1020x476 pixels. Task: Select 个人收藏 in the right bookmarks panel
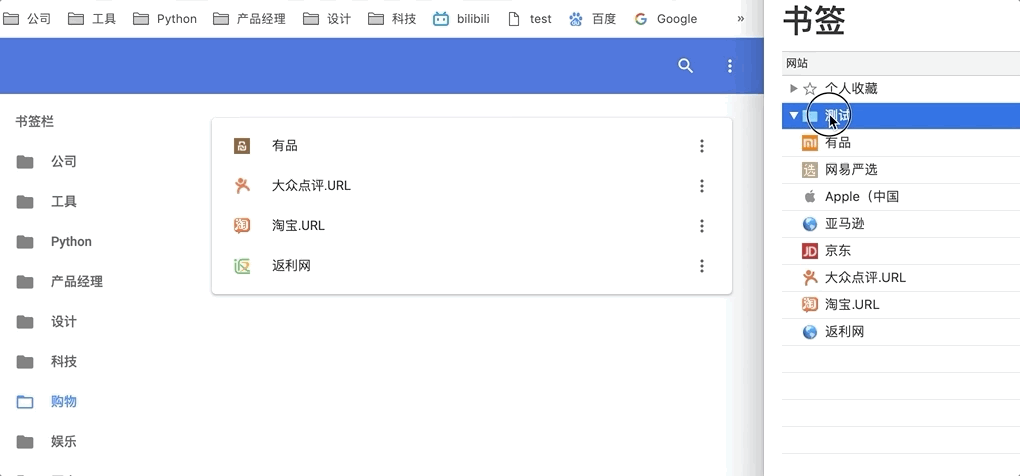[x=901, y=88]
